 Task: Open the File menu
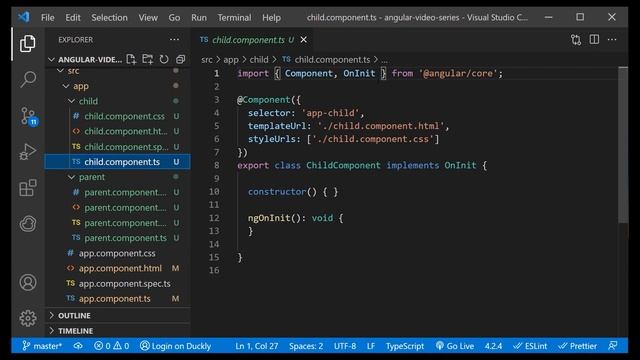point(47,18)
